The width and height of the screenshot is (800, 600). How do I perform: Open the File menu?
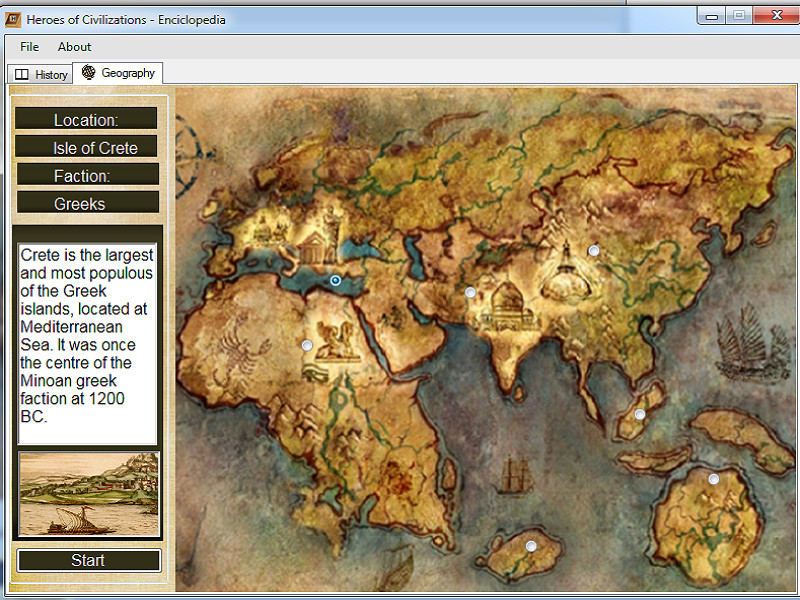tap(29, 46)
